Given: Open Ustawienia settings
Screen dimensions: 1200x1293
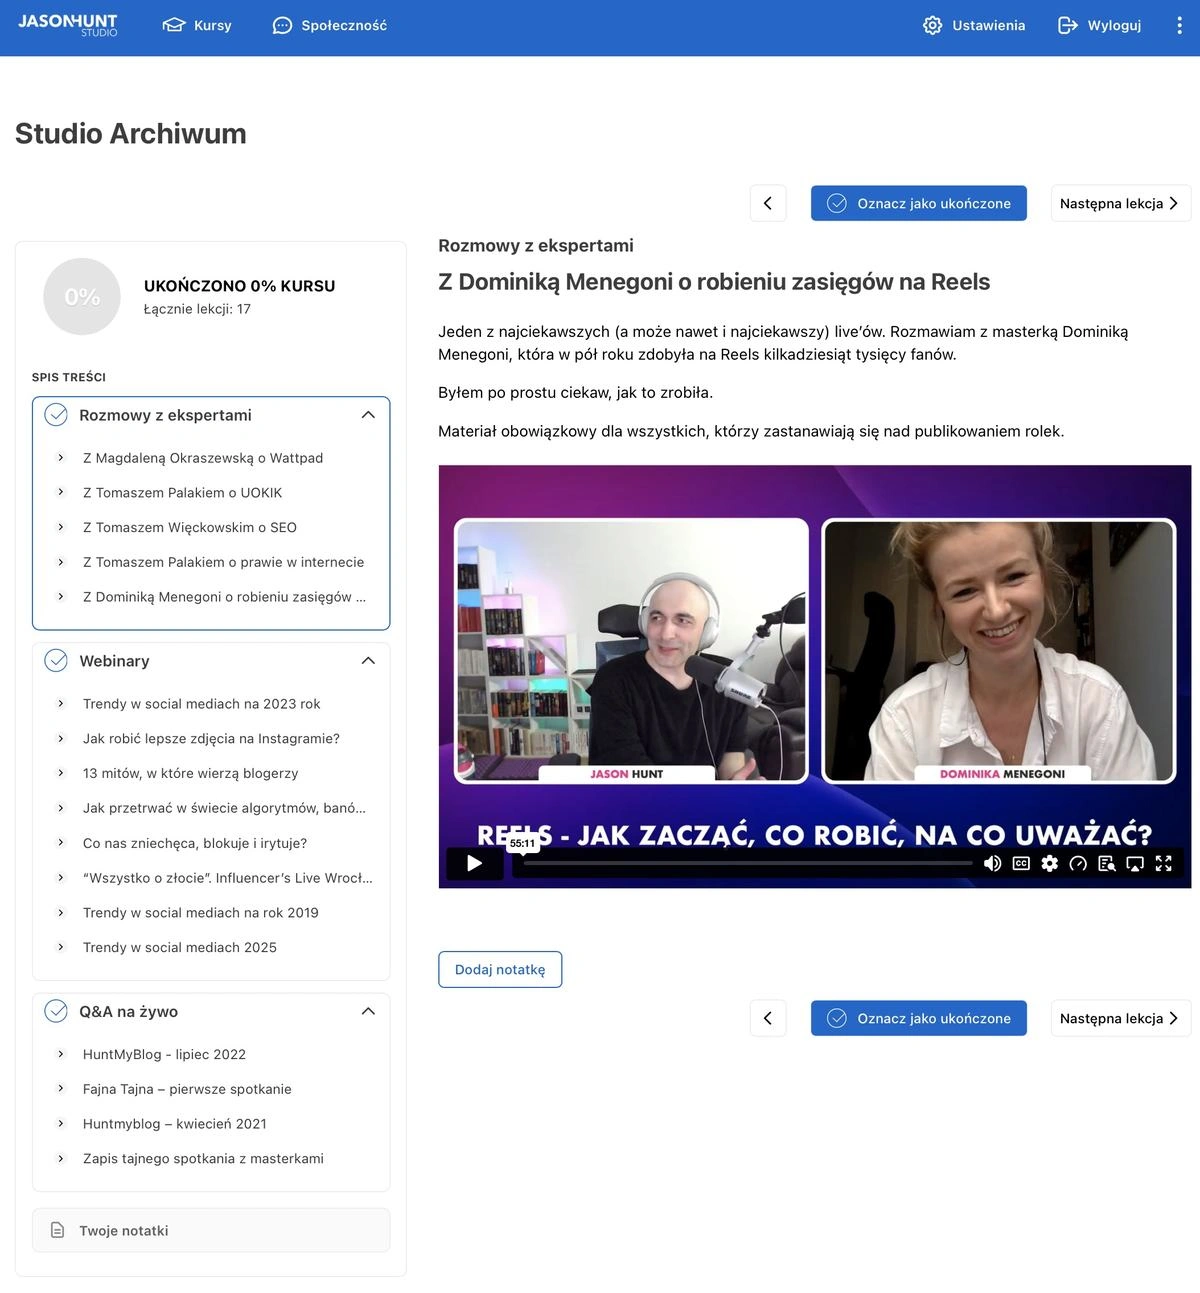Looking at the screenshot, I should pyautogui.click(x=974, y=25).
